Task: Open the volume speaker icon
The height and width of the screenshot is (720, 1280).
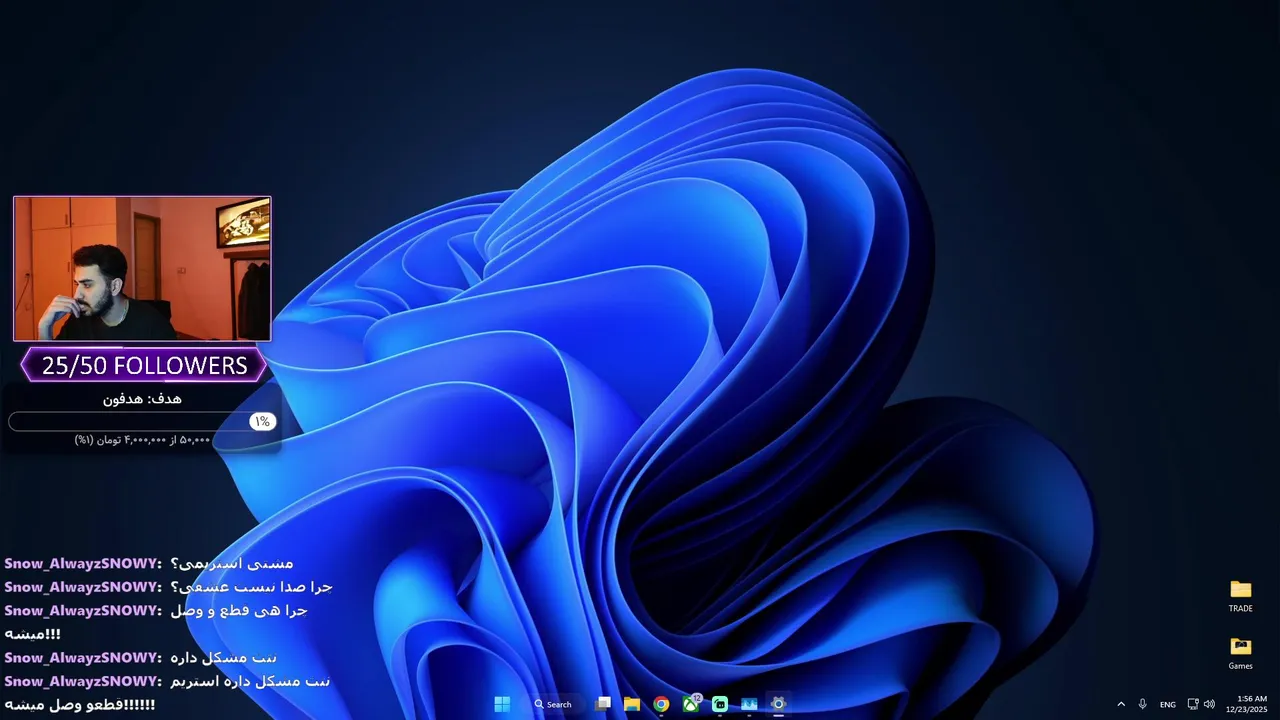Action: (1209, 704)
